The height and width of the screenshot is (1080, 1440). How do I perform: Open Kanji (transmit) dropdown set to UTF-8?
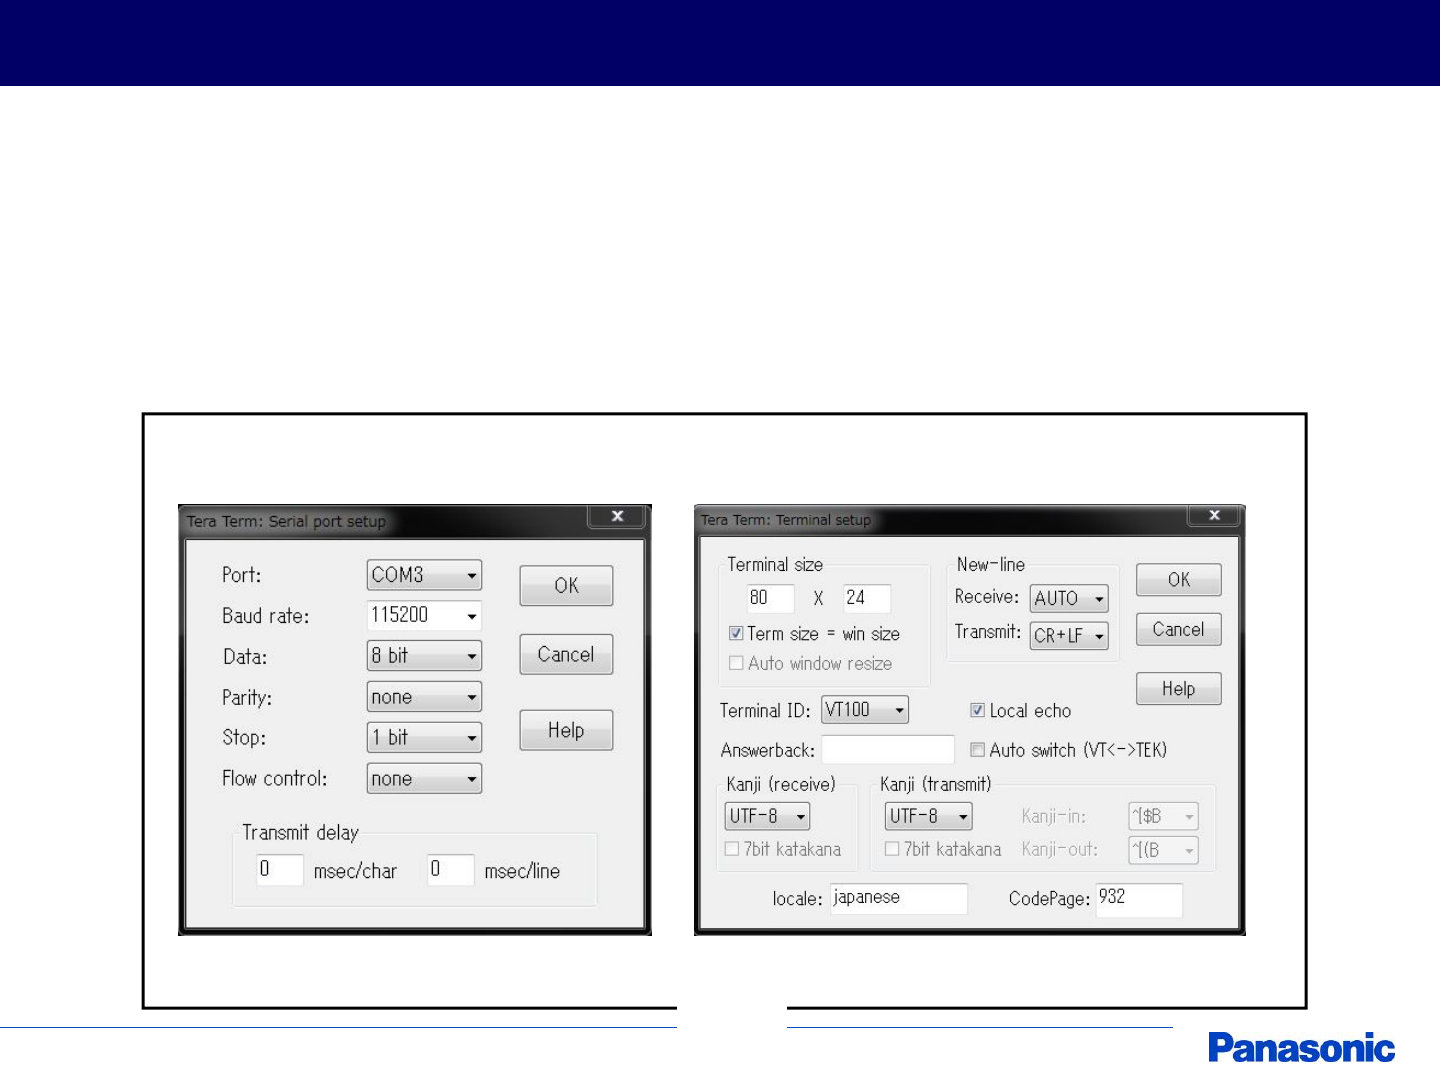pyautogui.click(x=928, y=816)
